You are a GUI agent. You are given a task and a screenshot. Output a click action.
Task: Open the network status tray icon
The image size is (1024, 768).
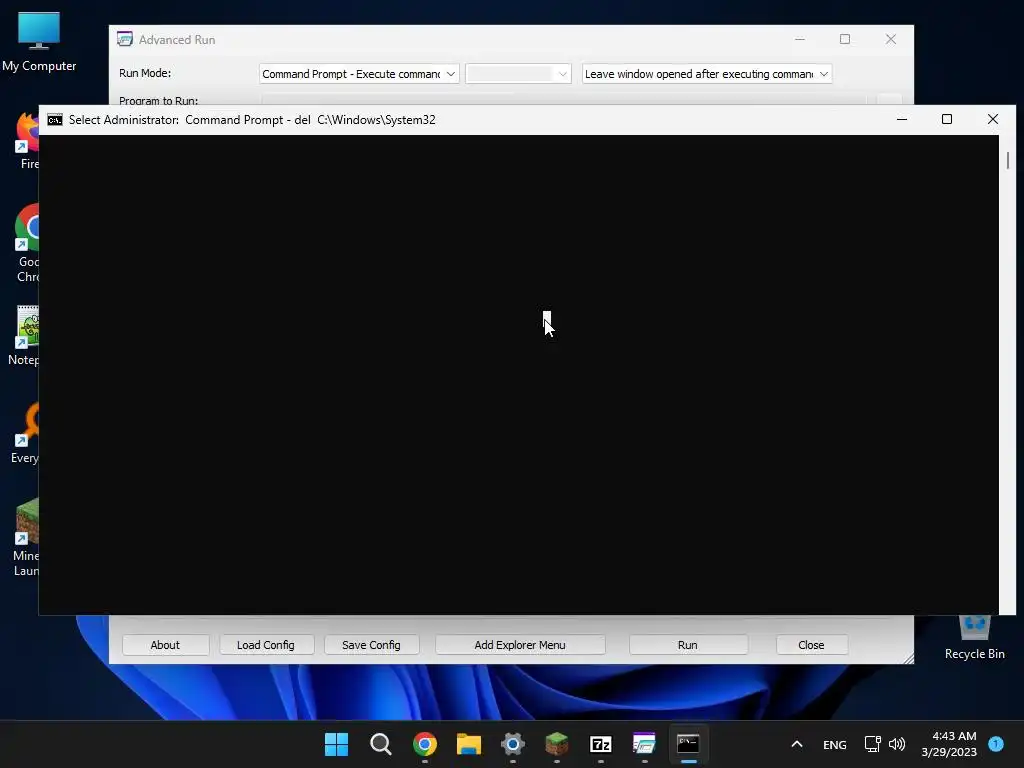pyautogui.click(x=872, y=744)
